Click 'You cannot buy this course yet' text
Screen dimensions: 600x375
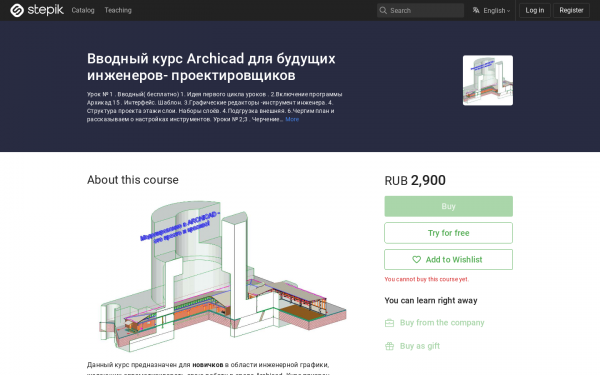coord(426,279)
